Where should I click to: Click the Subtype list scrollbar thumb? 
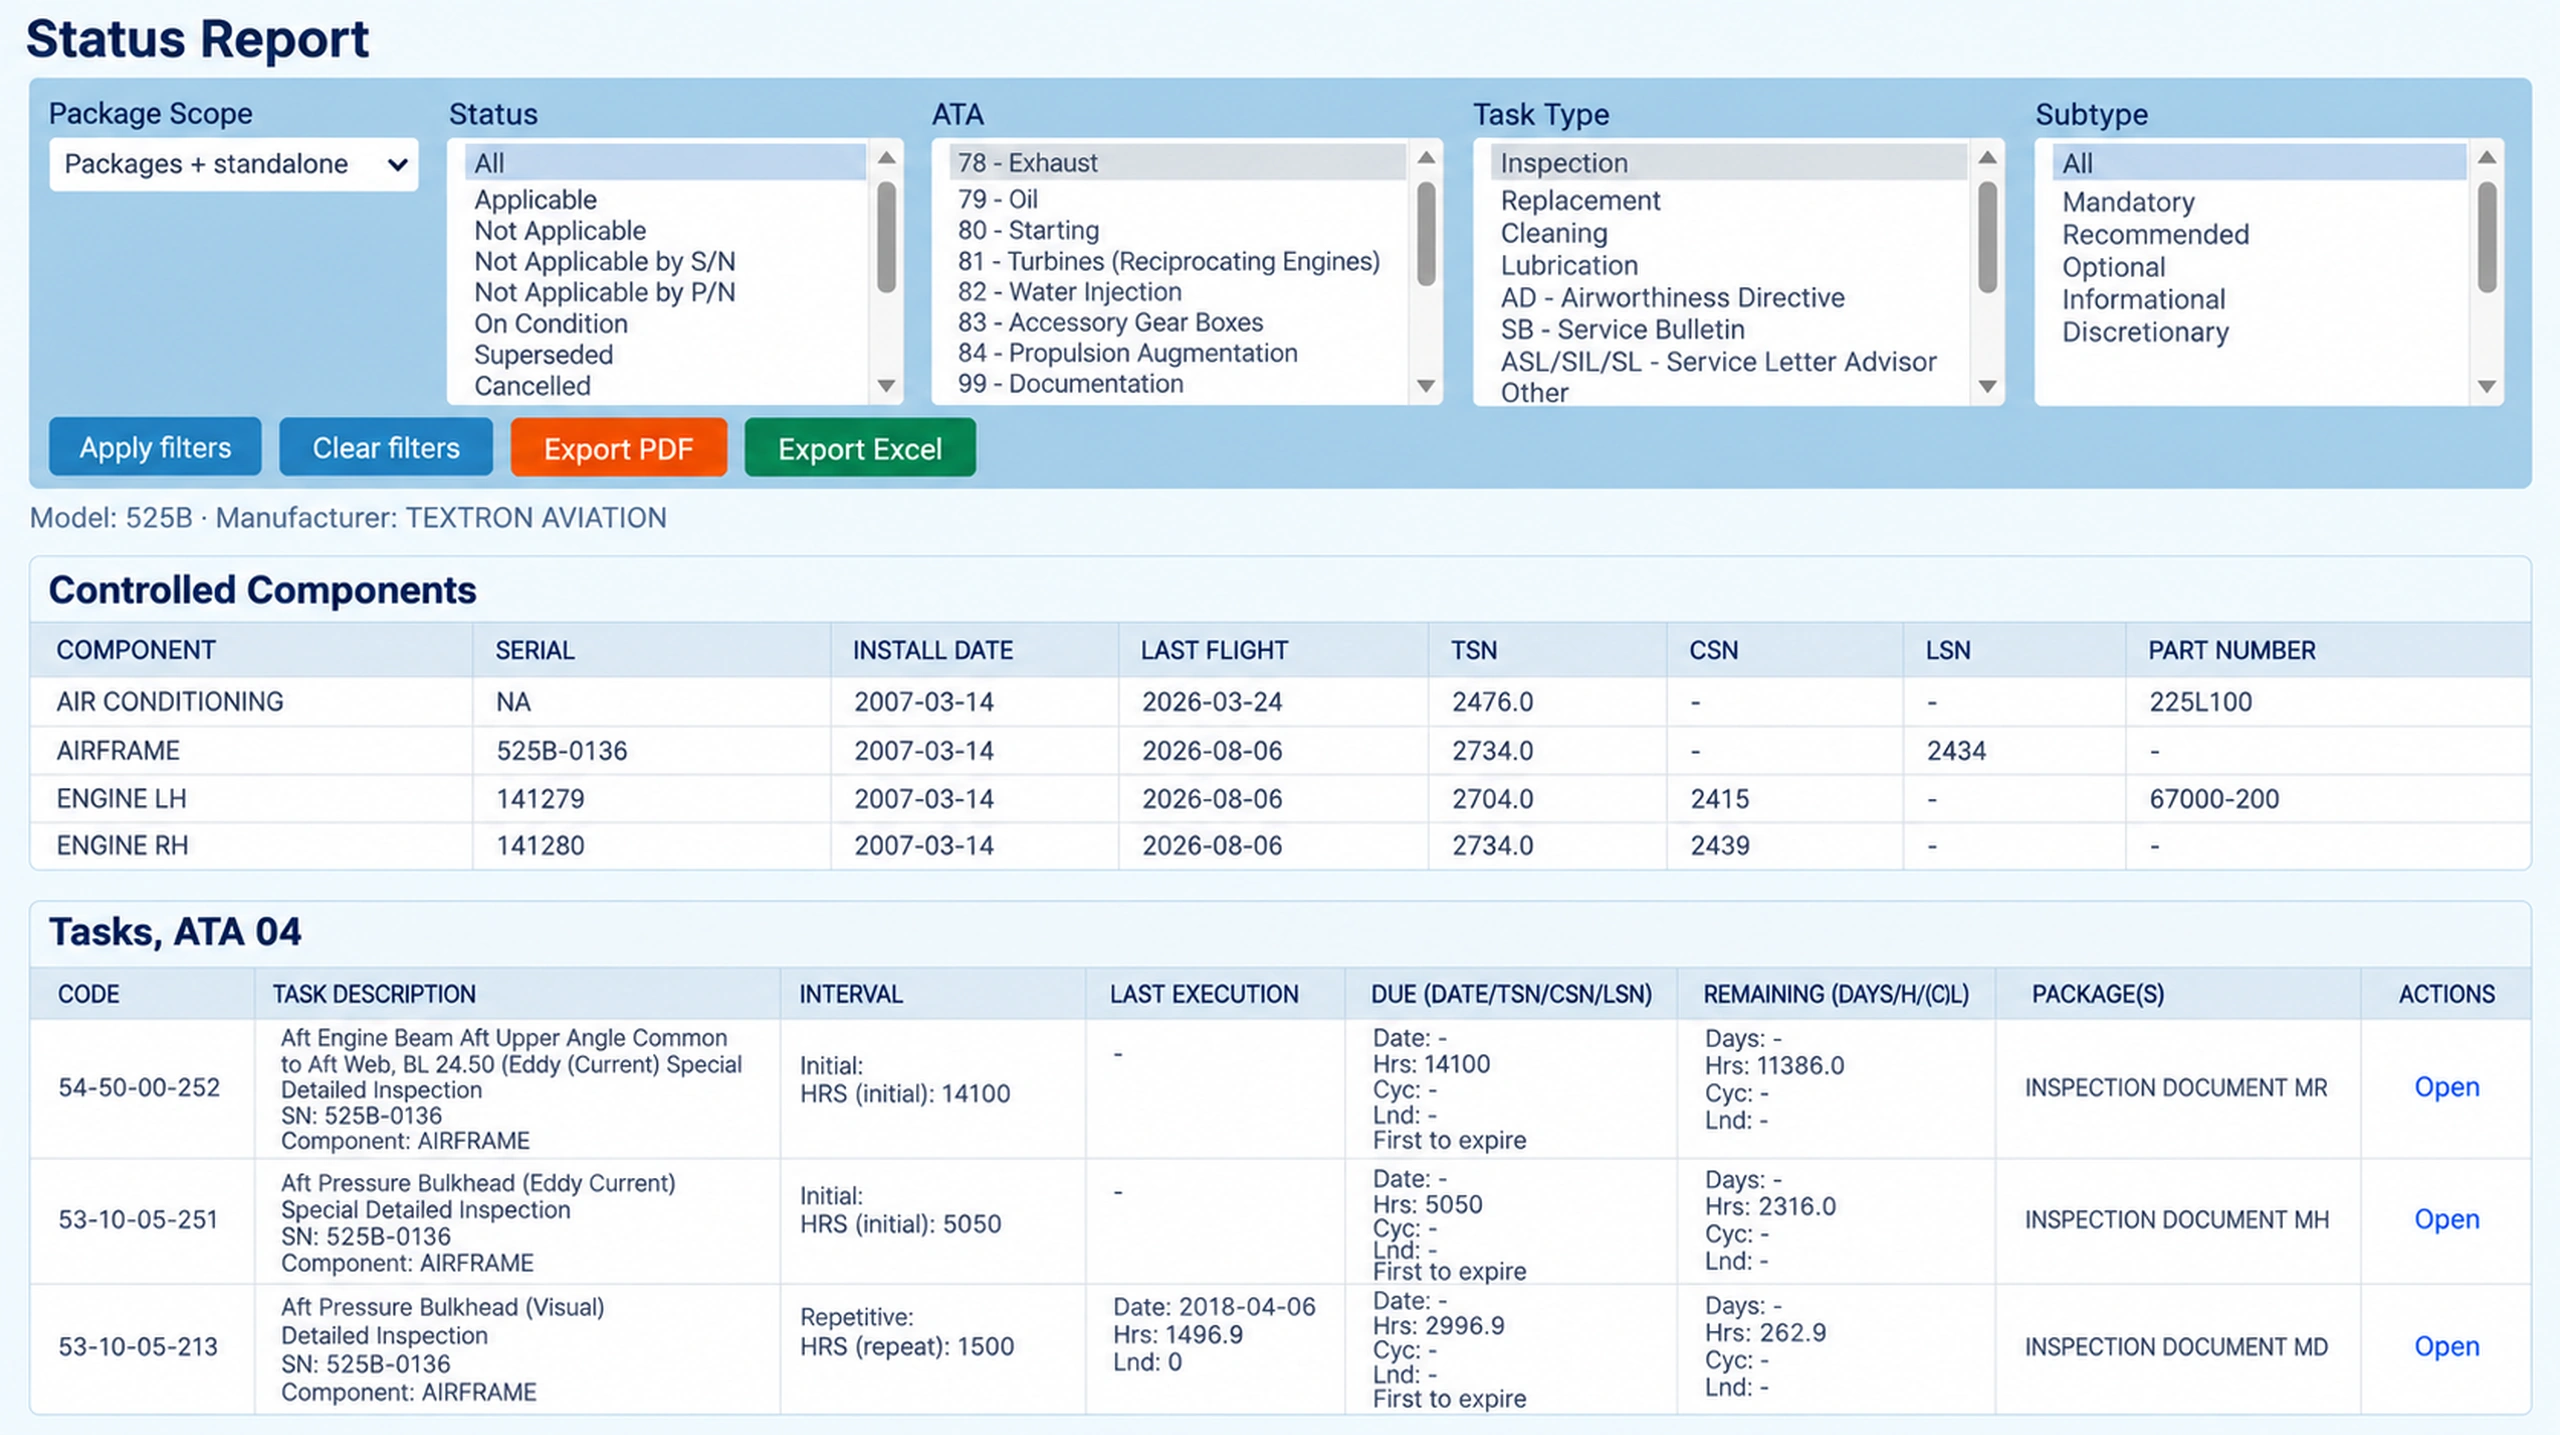pos(2487,238)
